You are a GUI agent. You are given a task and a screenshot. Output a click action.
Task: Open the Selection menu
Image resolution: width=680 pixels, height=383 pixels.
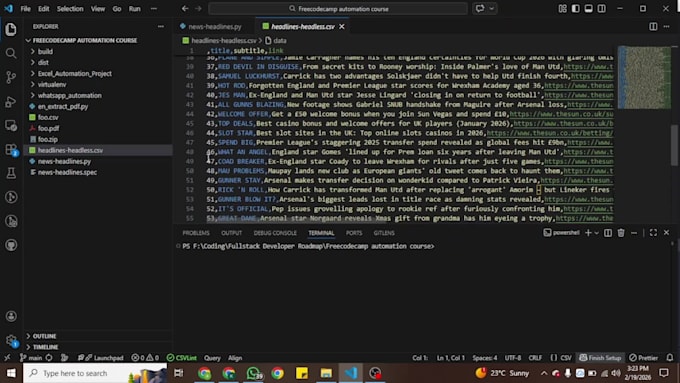point(70,9)
